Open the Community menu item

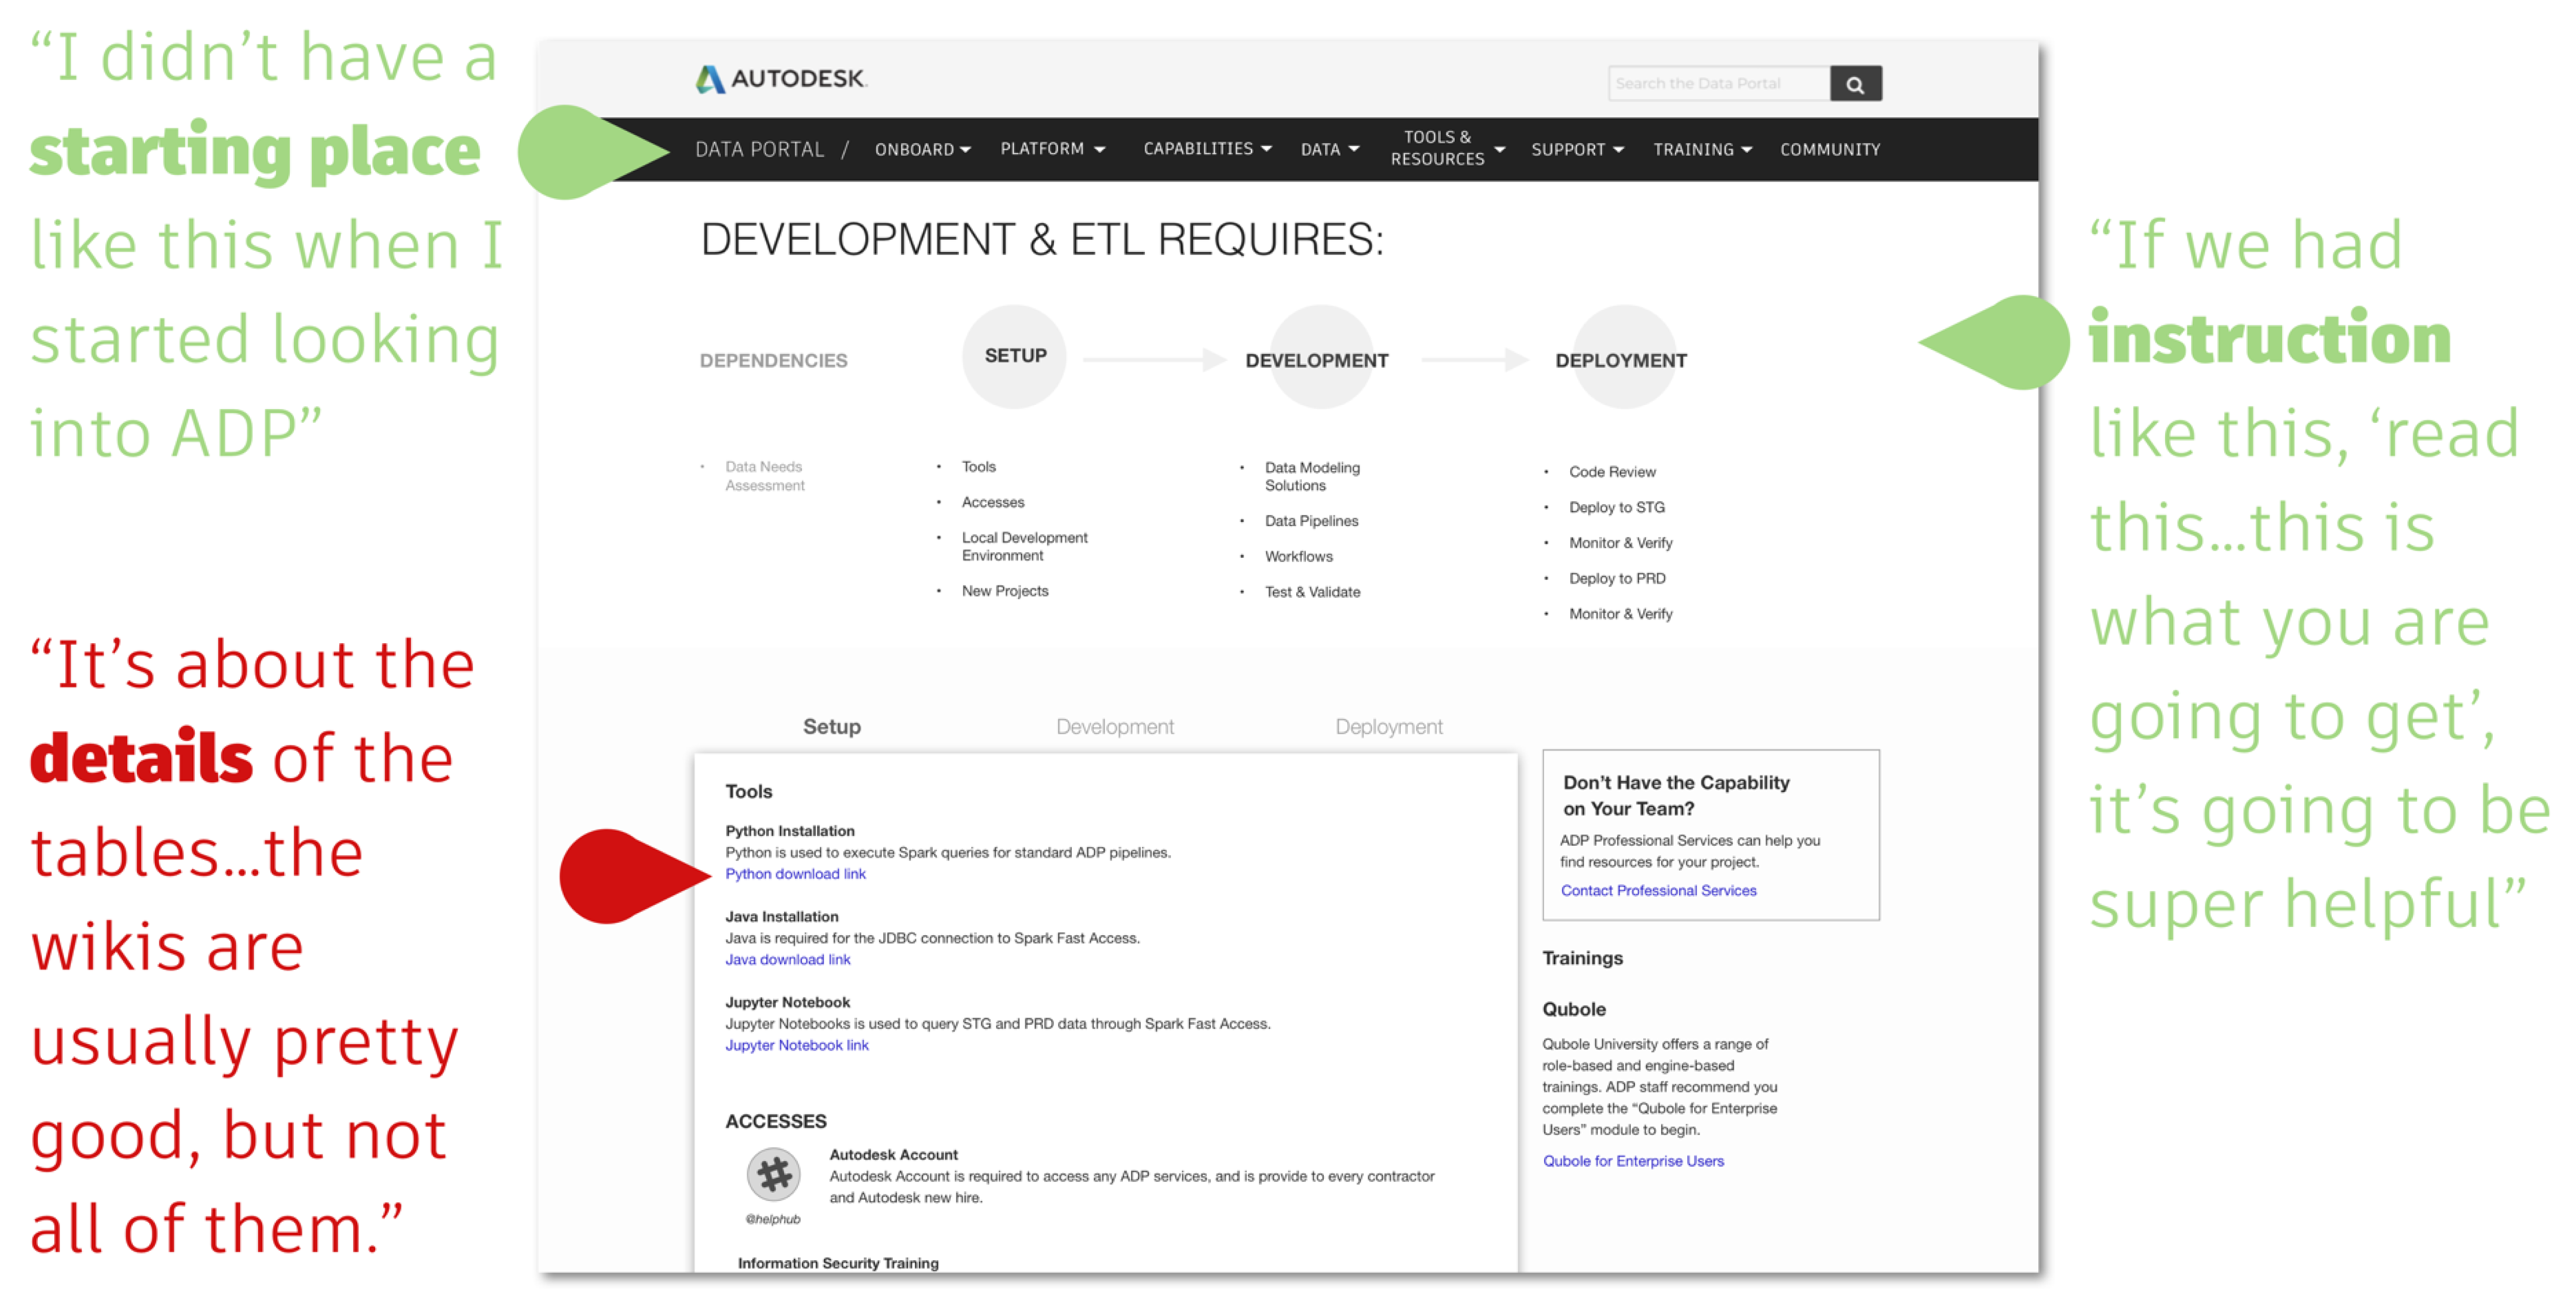[1829, 149]
